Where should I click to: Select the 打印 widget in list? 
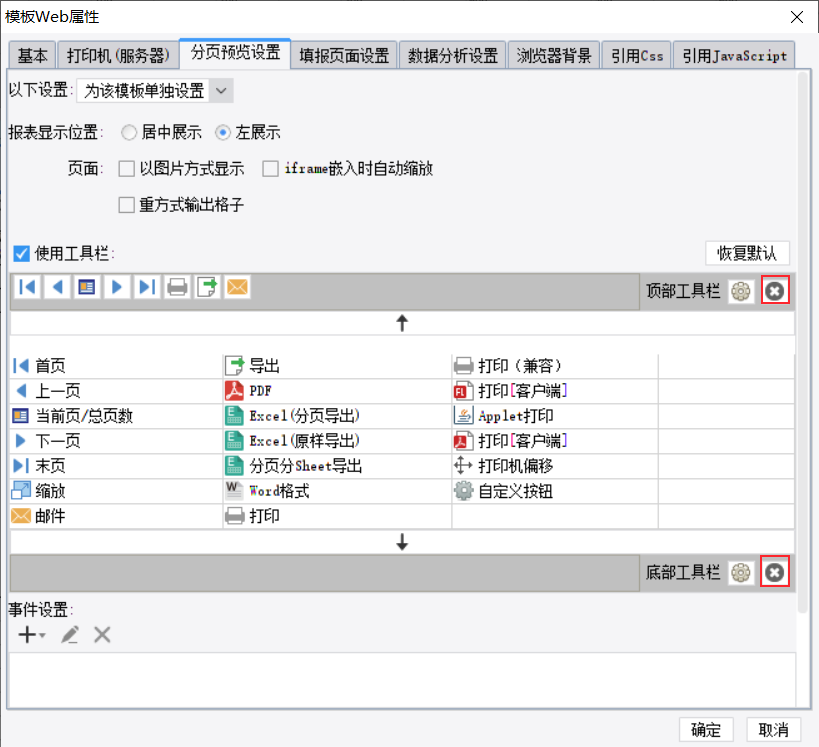click(337, 516)
